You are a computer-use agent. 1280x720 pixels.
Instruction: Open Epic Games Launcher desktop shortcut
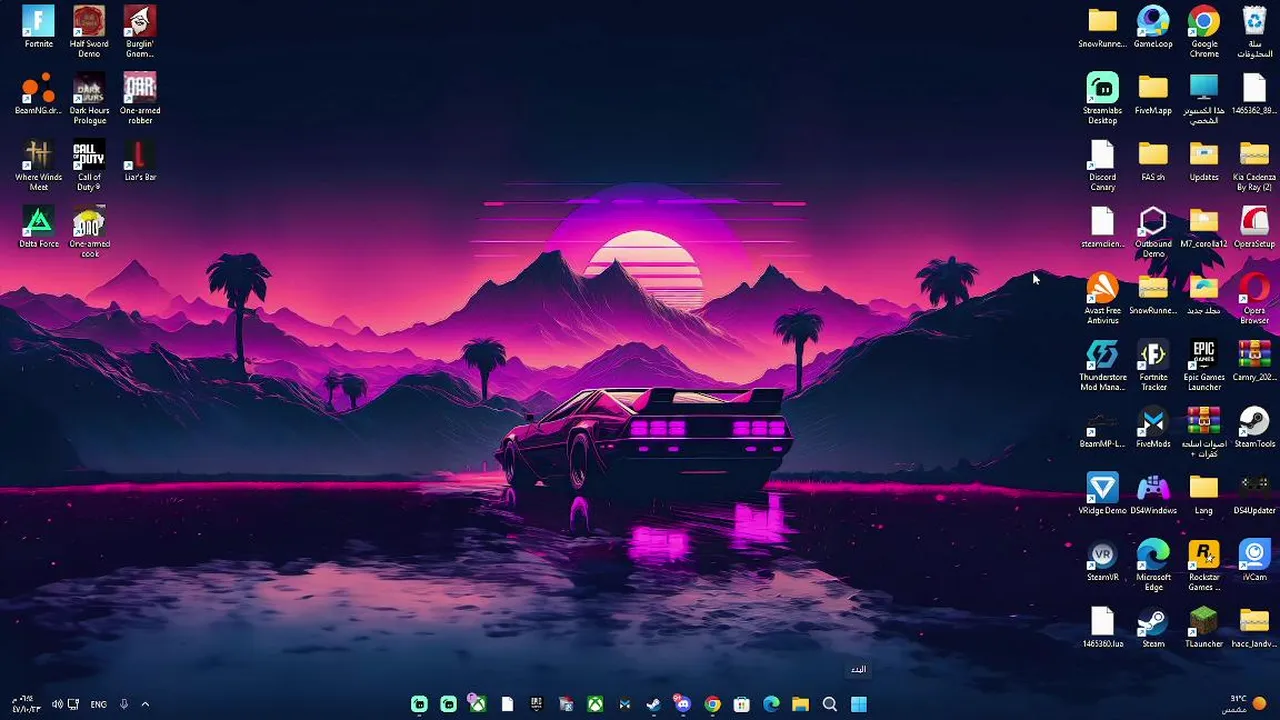(1204, 365)
